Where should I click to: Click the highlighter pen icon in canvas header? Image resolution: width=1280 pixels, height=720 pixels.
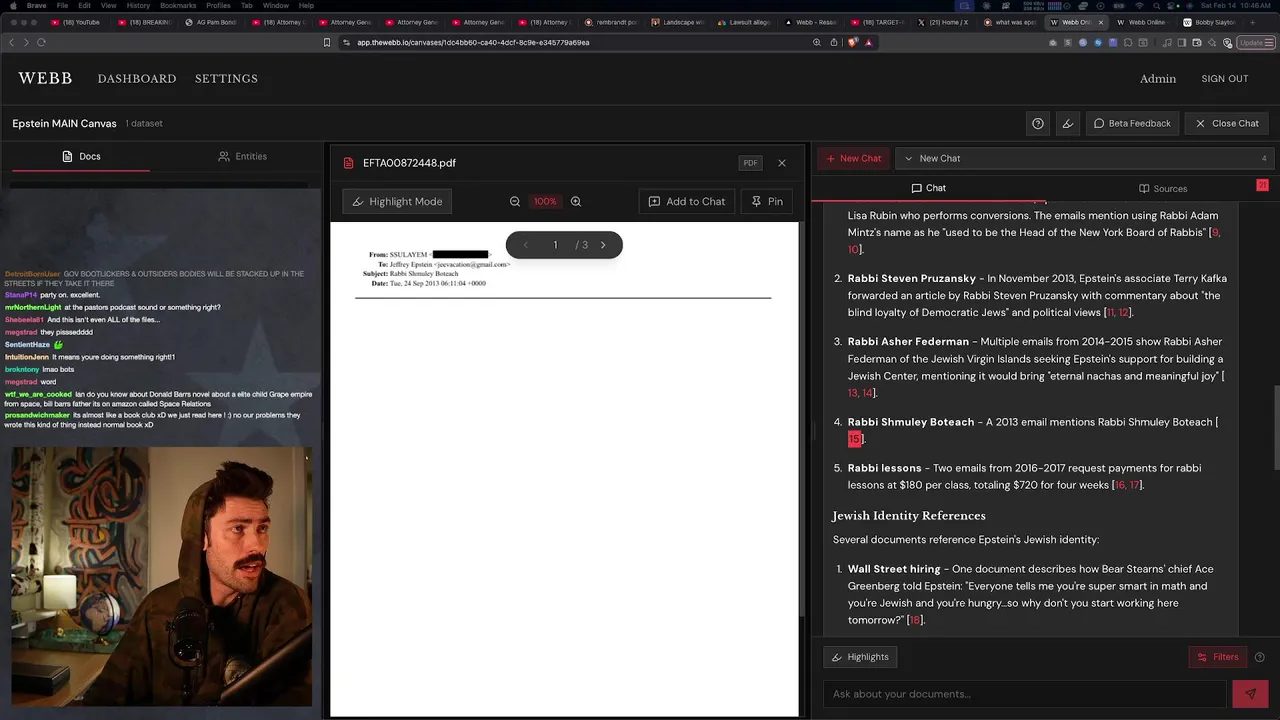coord(1068,123)
